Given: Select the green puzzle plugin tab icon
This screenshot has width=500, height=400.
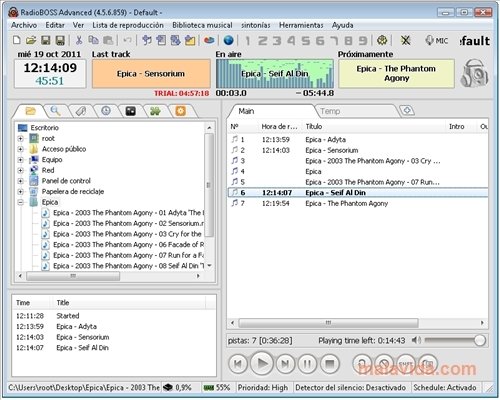Looking at the screenshot, I should 155,111.
